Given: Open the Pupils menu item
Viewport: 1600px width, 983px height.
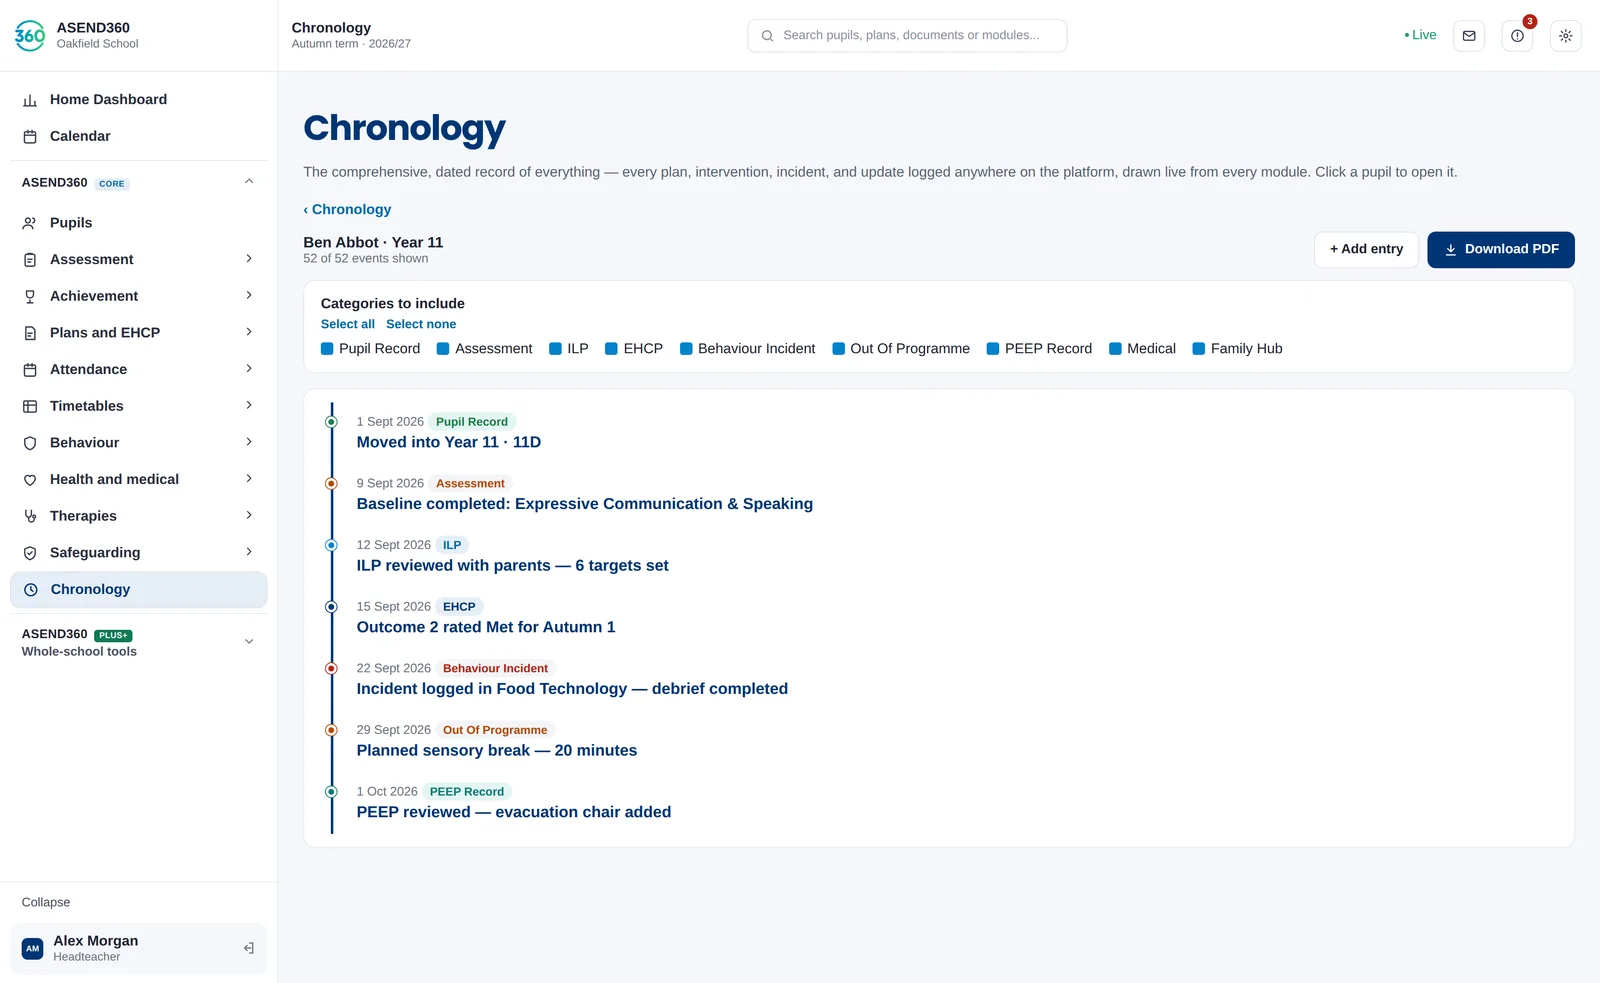Looking at the screenshot, I should point(139,223).
